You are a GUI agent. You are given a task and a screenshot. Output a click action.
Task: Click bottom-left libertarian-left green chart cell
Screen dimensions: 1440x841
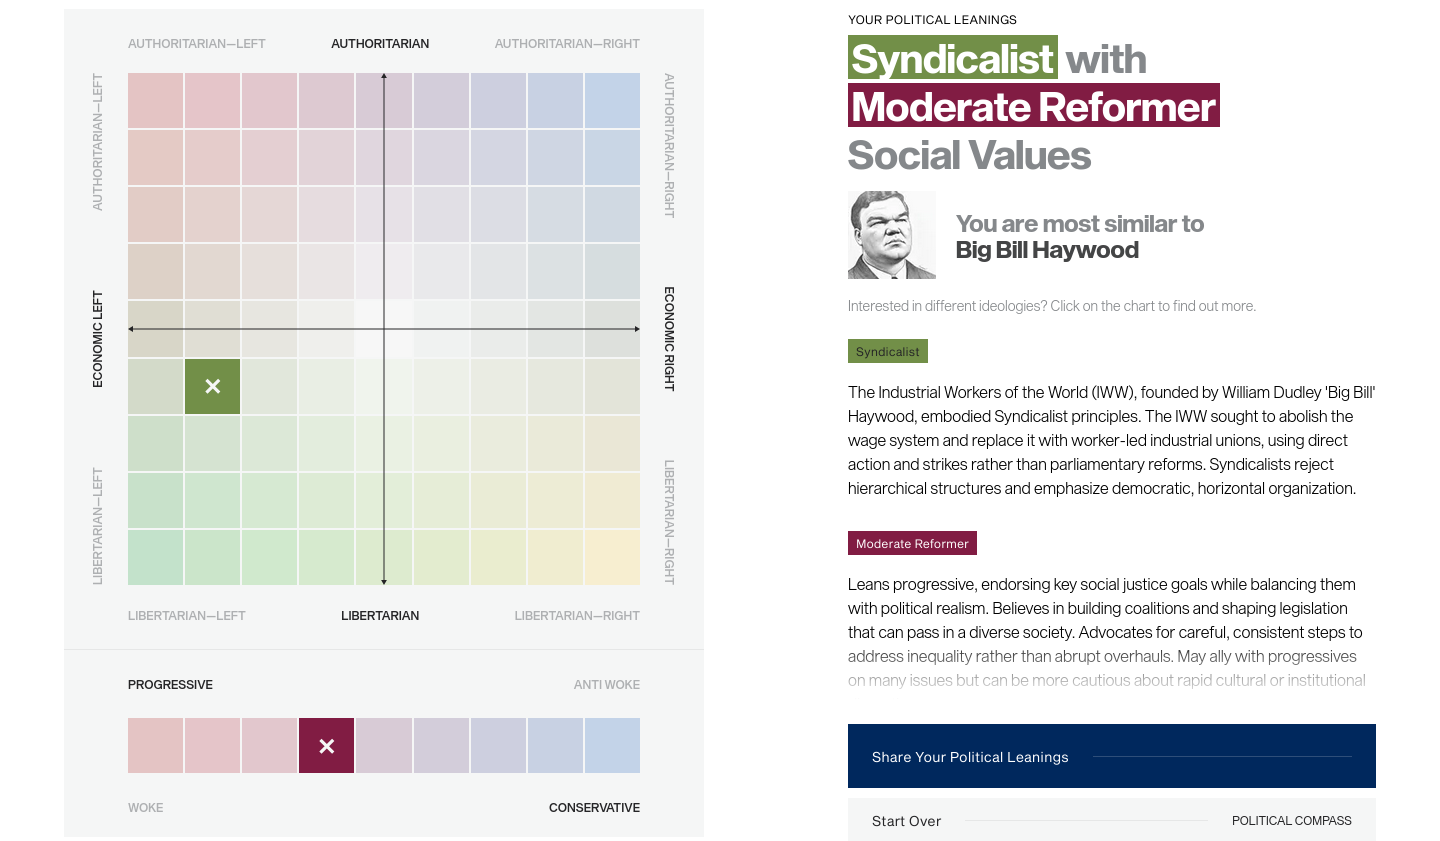pyautogui.click(x=155, y=557)
